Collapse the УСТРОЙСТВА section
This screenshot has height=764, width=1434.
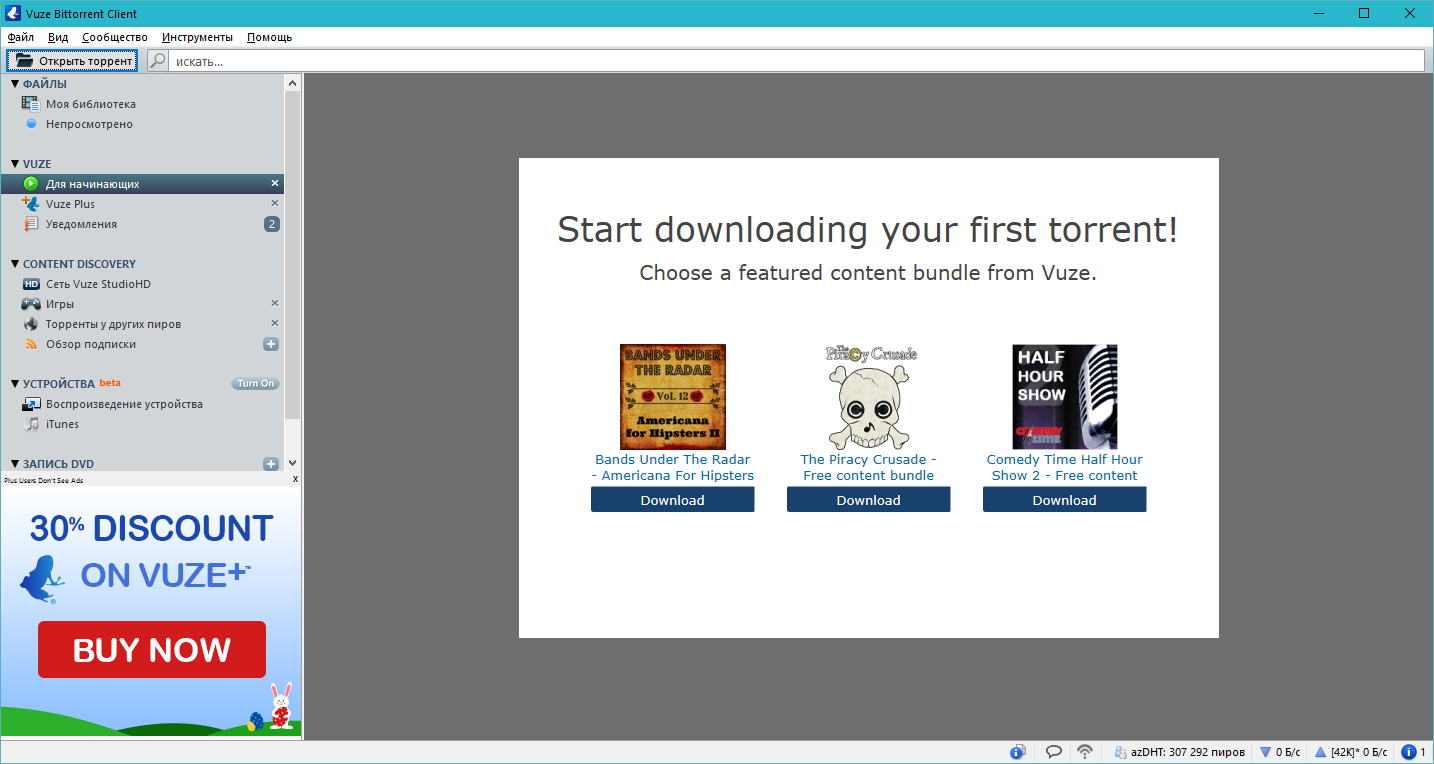click(x=15, y=384)
